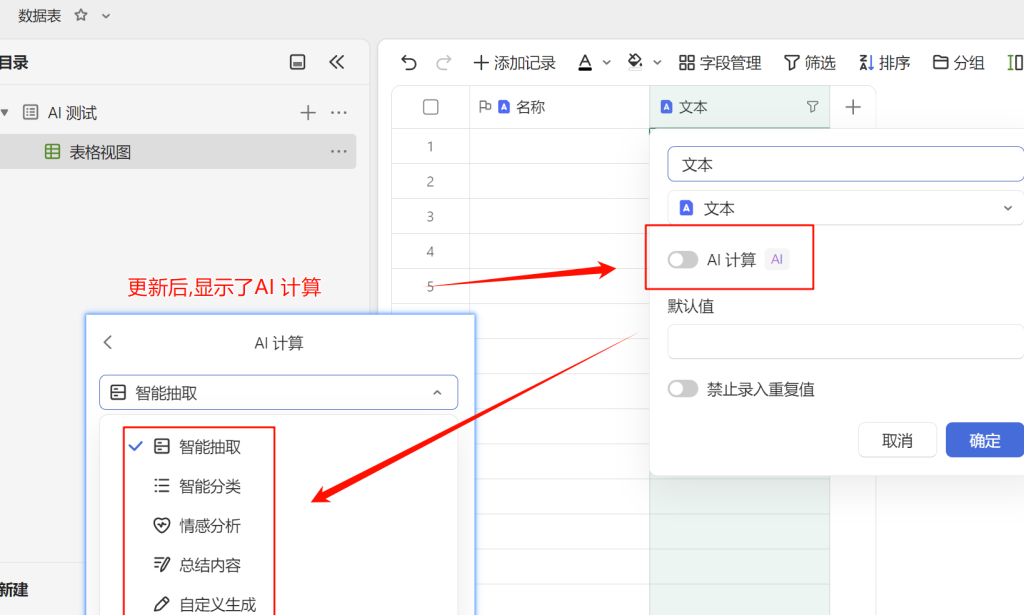Open the dropdown arrow next to 数据表 title
1024x615 pixels.
(x=106, y=16)
